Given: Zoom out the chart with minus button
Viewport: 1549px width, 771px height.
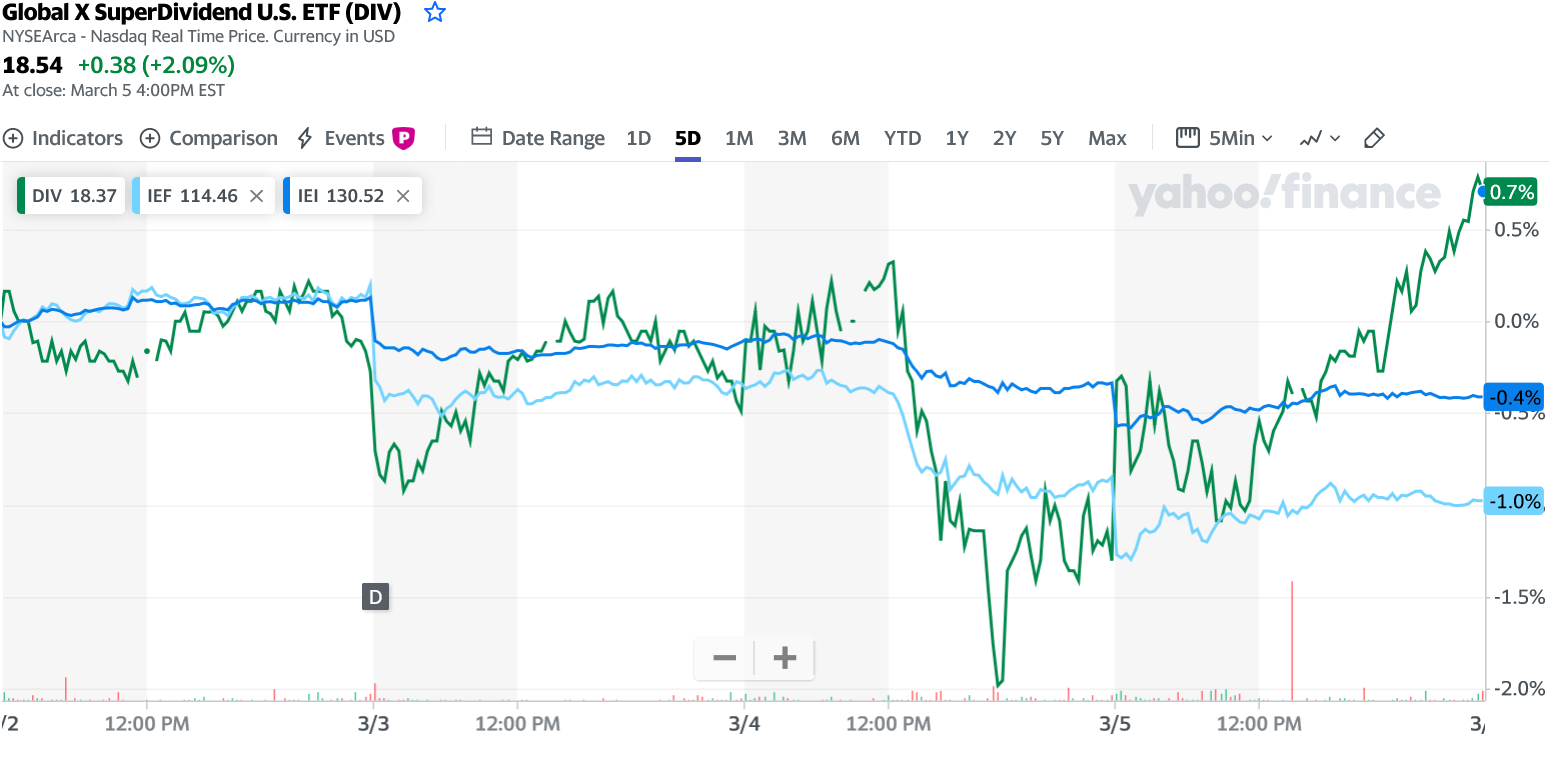Looking at the screenshot, I should point(725,658).
